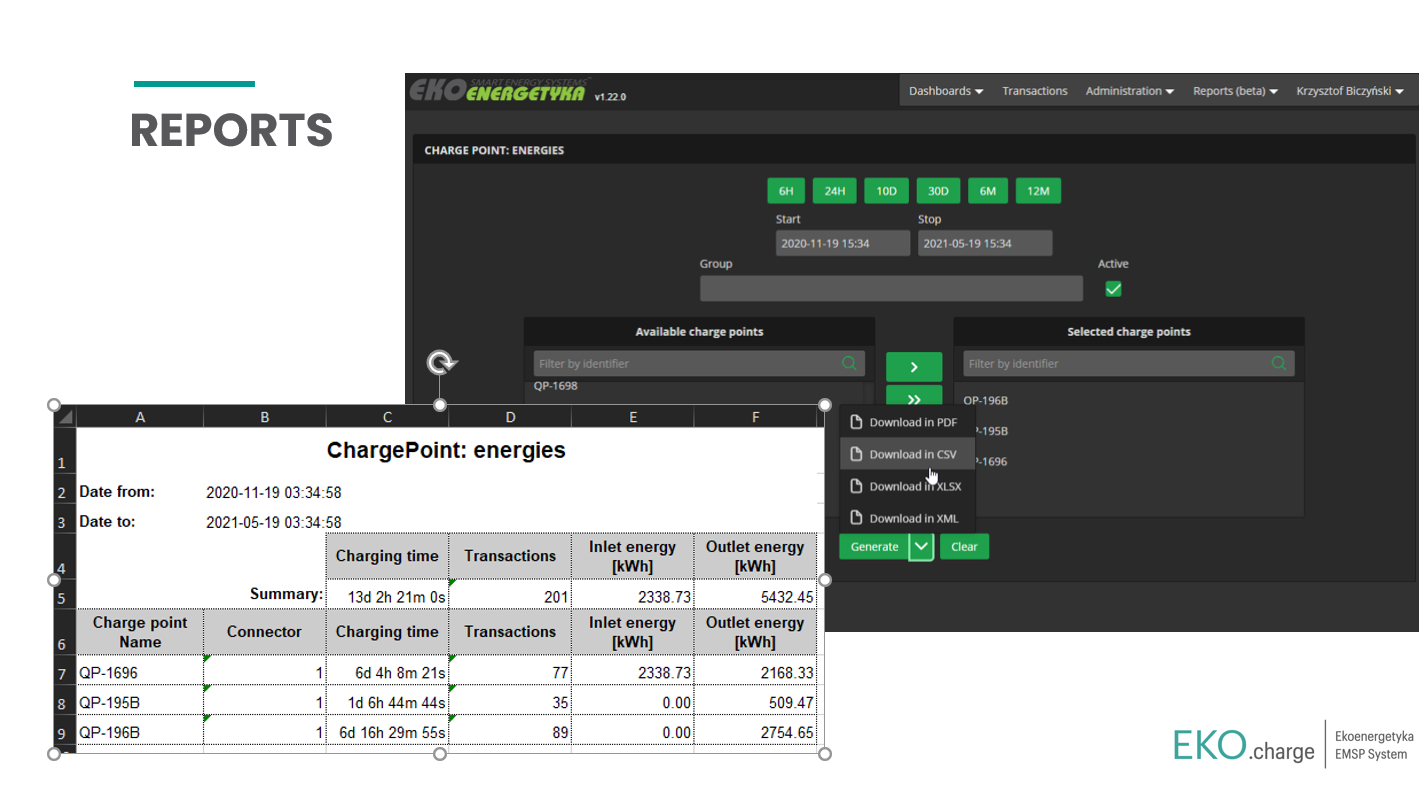The height and width of the screenshot is (803, 1427).
Task: Click the file icon beside Download in XML
Action: click(856, 518)
